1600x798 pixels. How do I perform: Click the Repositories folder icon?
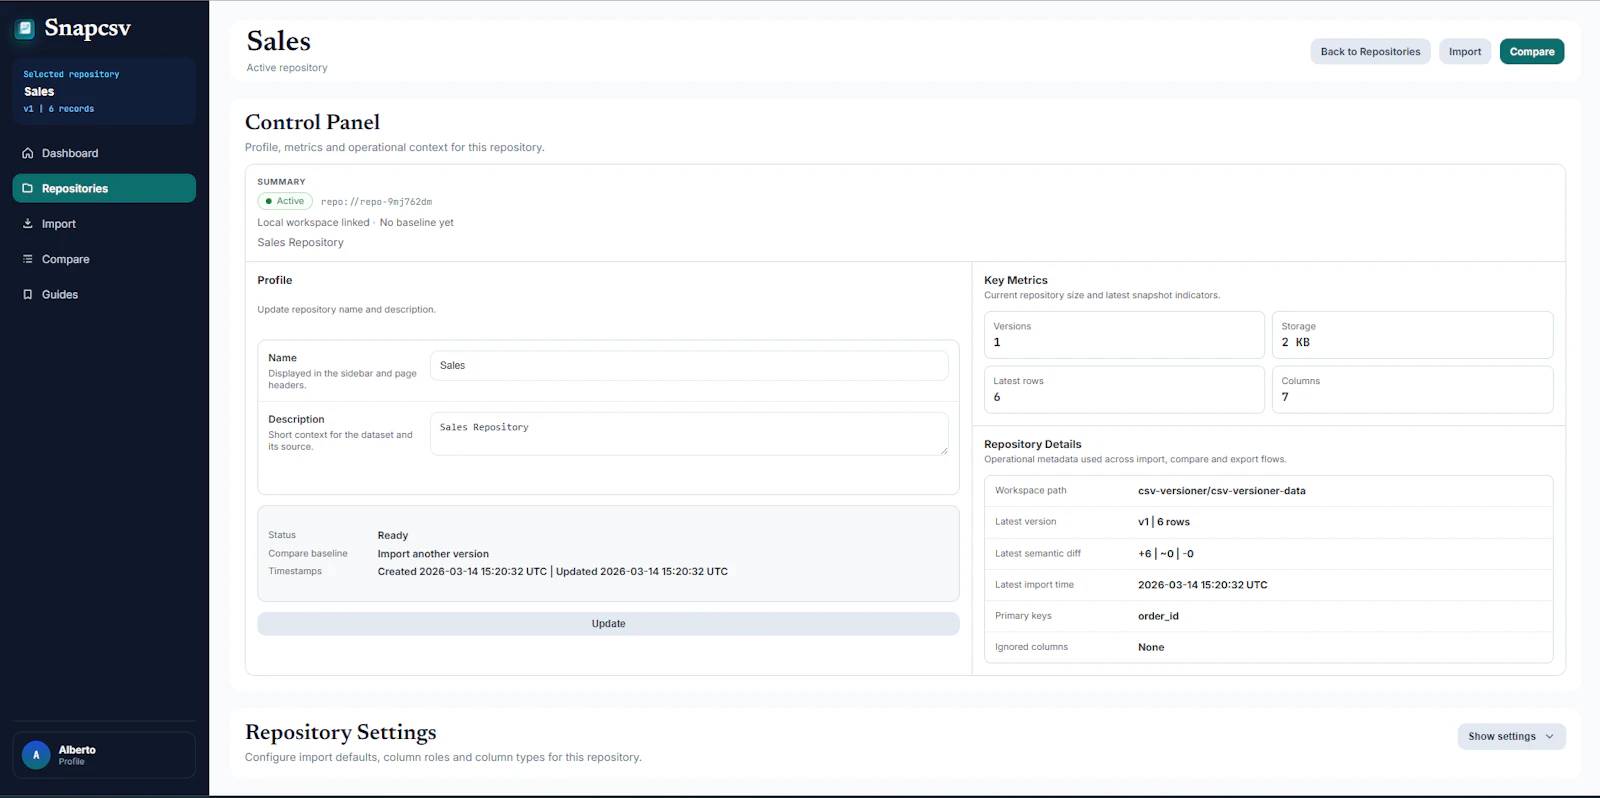28,188
